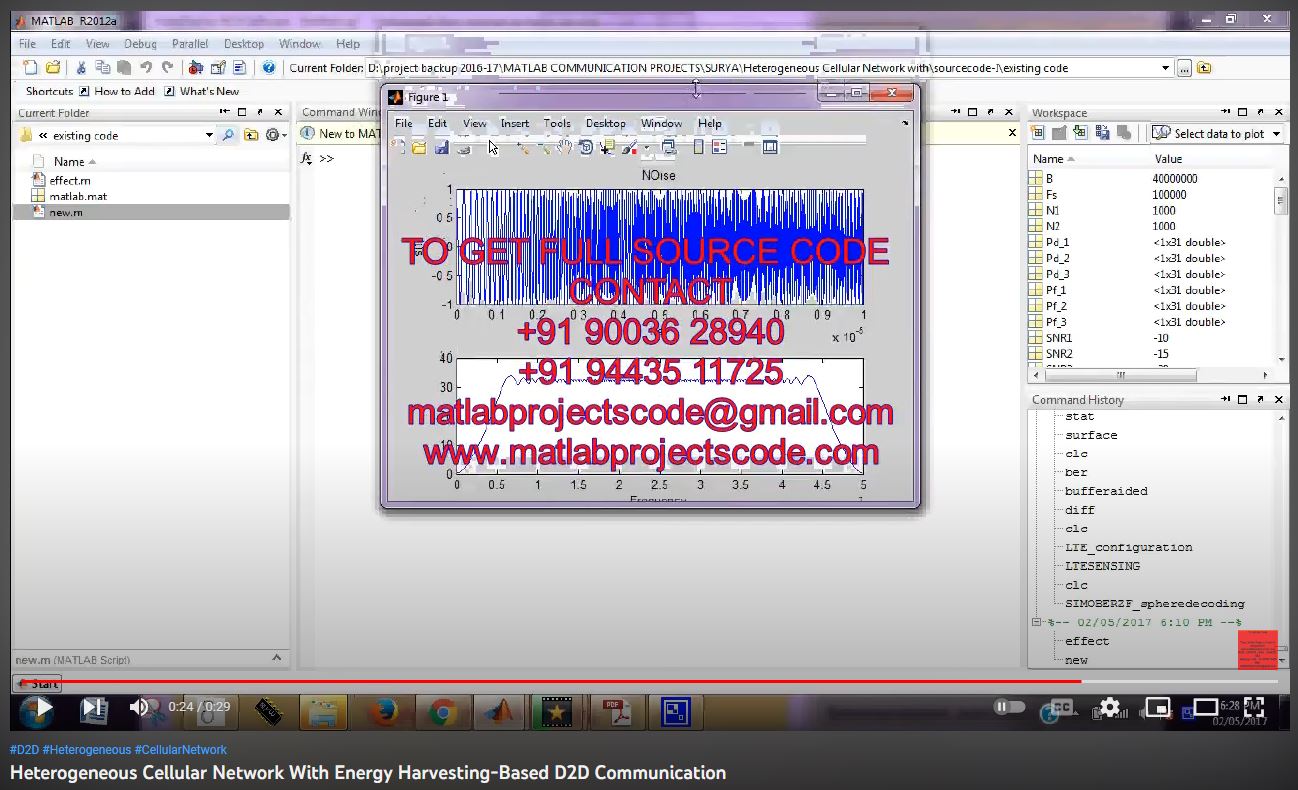Screen dimensions: 1298x790
Task: Open the Tools menu in Figure 1
Action: [x=557, y=124]
